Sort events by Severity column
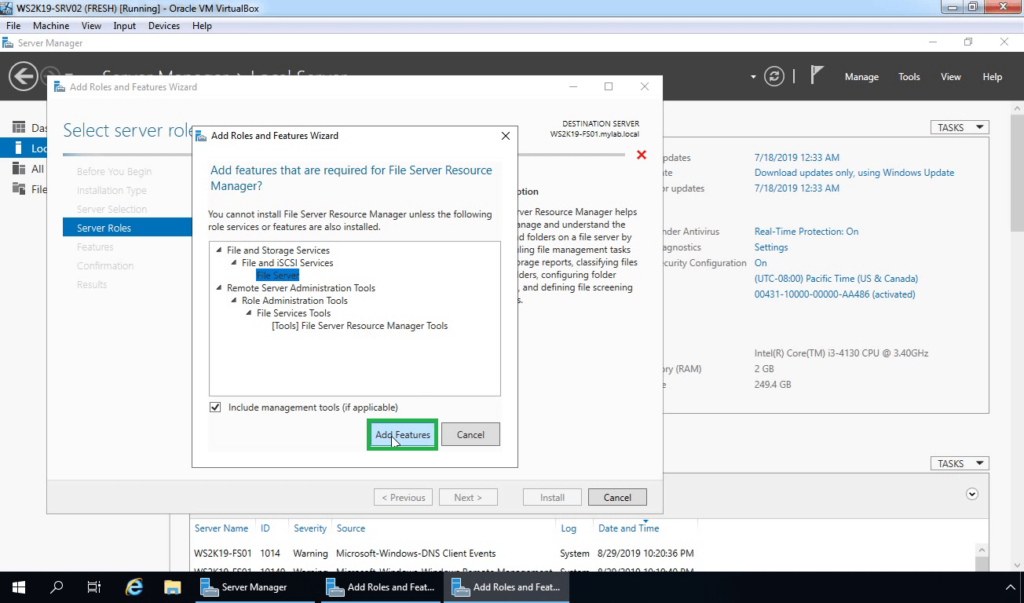The image size is (1024, 603). (x=310, y=528)
